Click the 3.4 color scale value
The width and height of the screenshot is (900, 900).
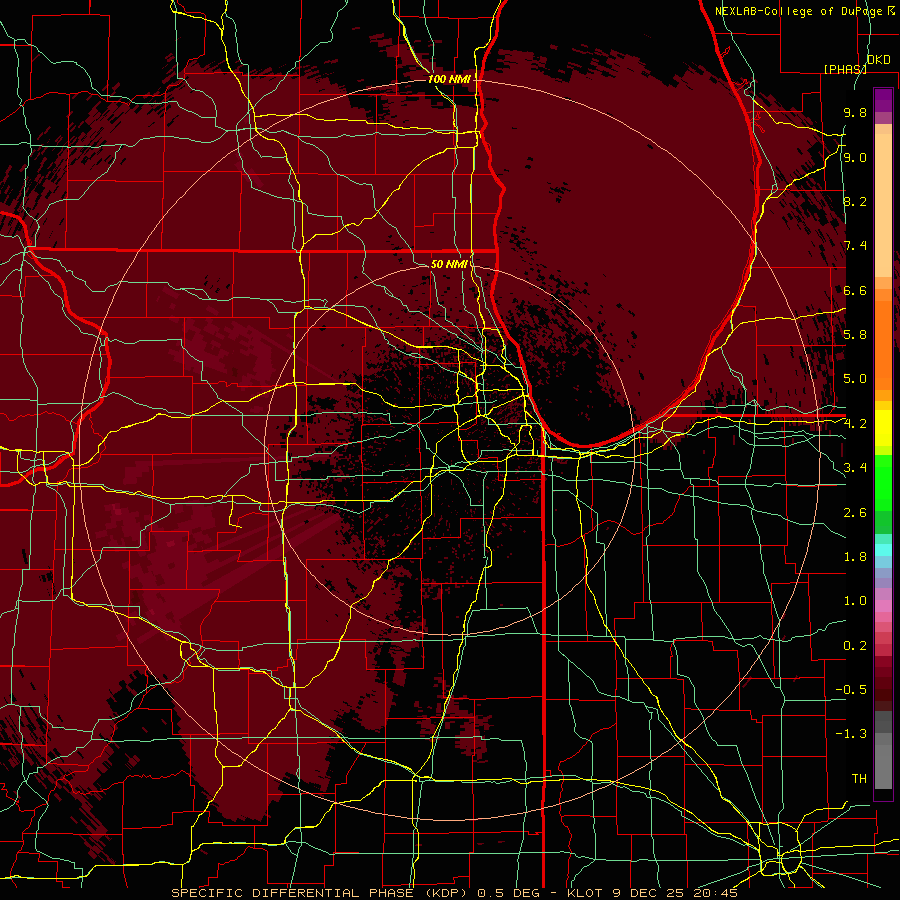point(855,468)
